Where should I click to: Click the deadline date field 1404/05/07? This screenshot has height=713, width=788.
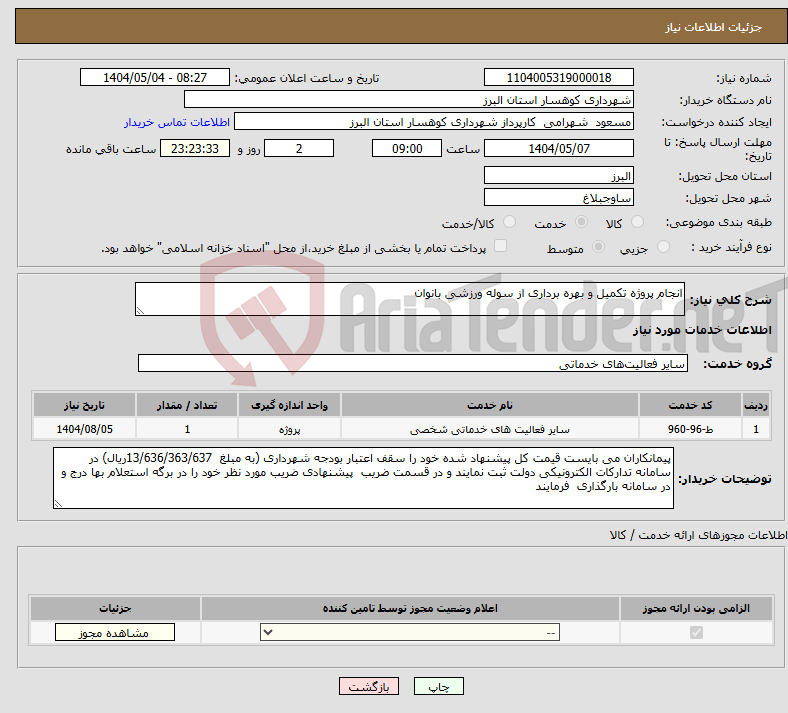coord(558,148)
